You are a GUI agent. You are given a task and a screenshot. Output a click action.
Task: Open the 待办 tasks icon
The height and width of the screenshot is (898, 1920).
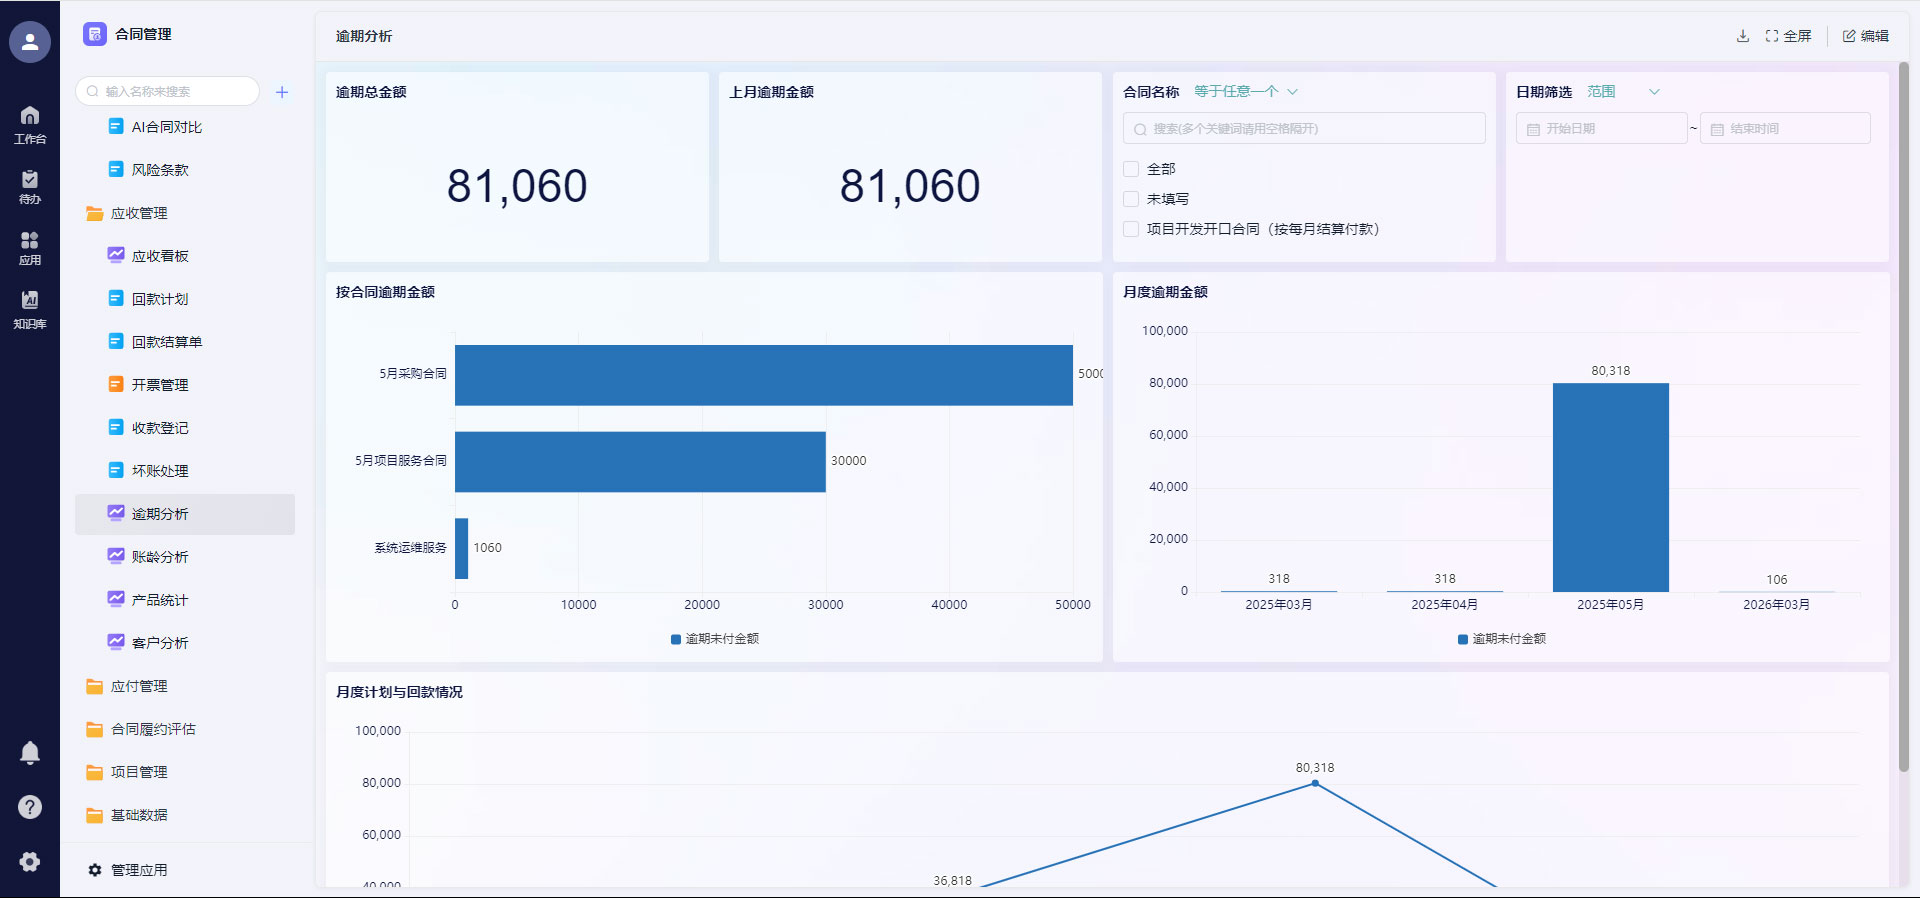(x=30, y=185)
